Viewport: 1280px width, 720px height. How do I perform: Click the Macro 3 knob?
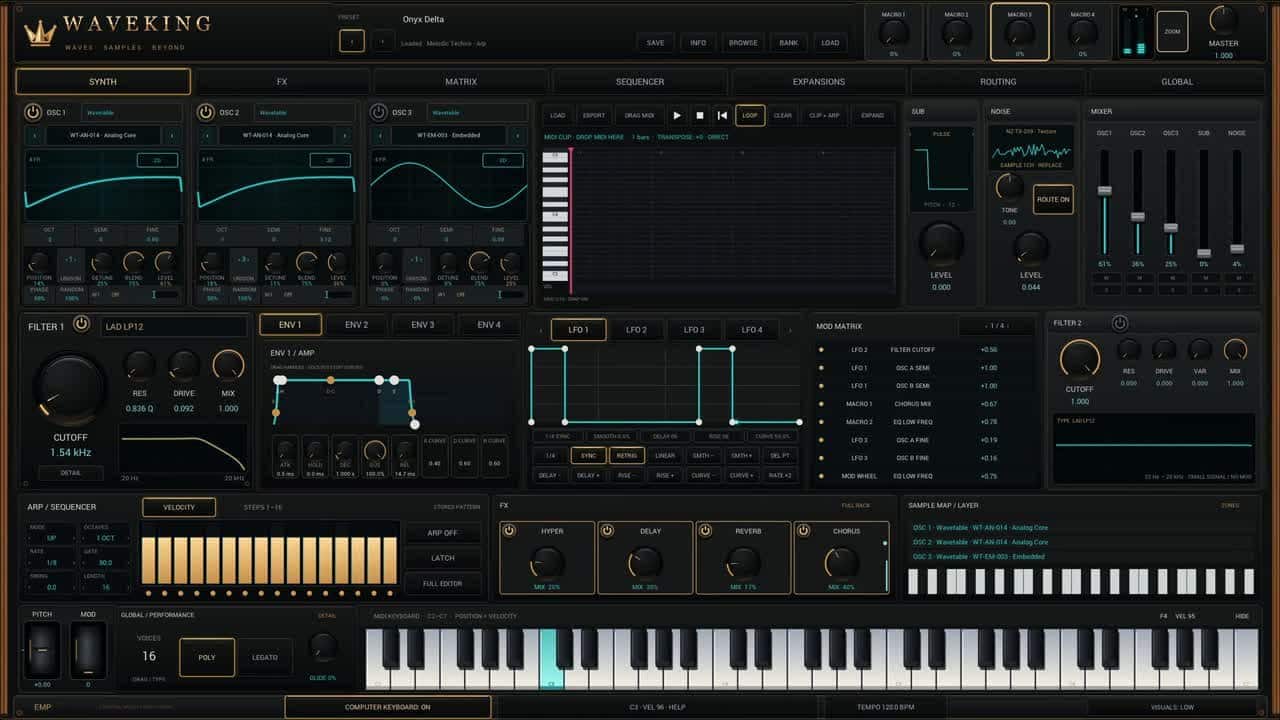(1019, 33)
